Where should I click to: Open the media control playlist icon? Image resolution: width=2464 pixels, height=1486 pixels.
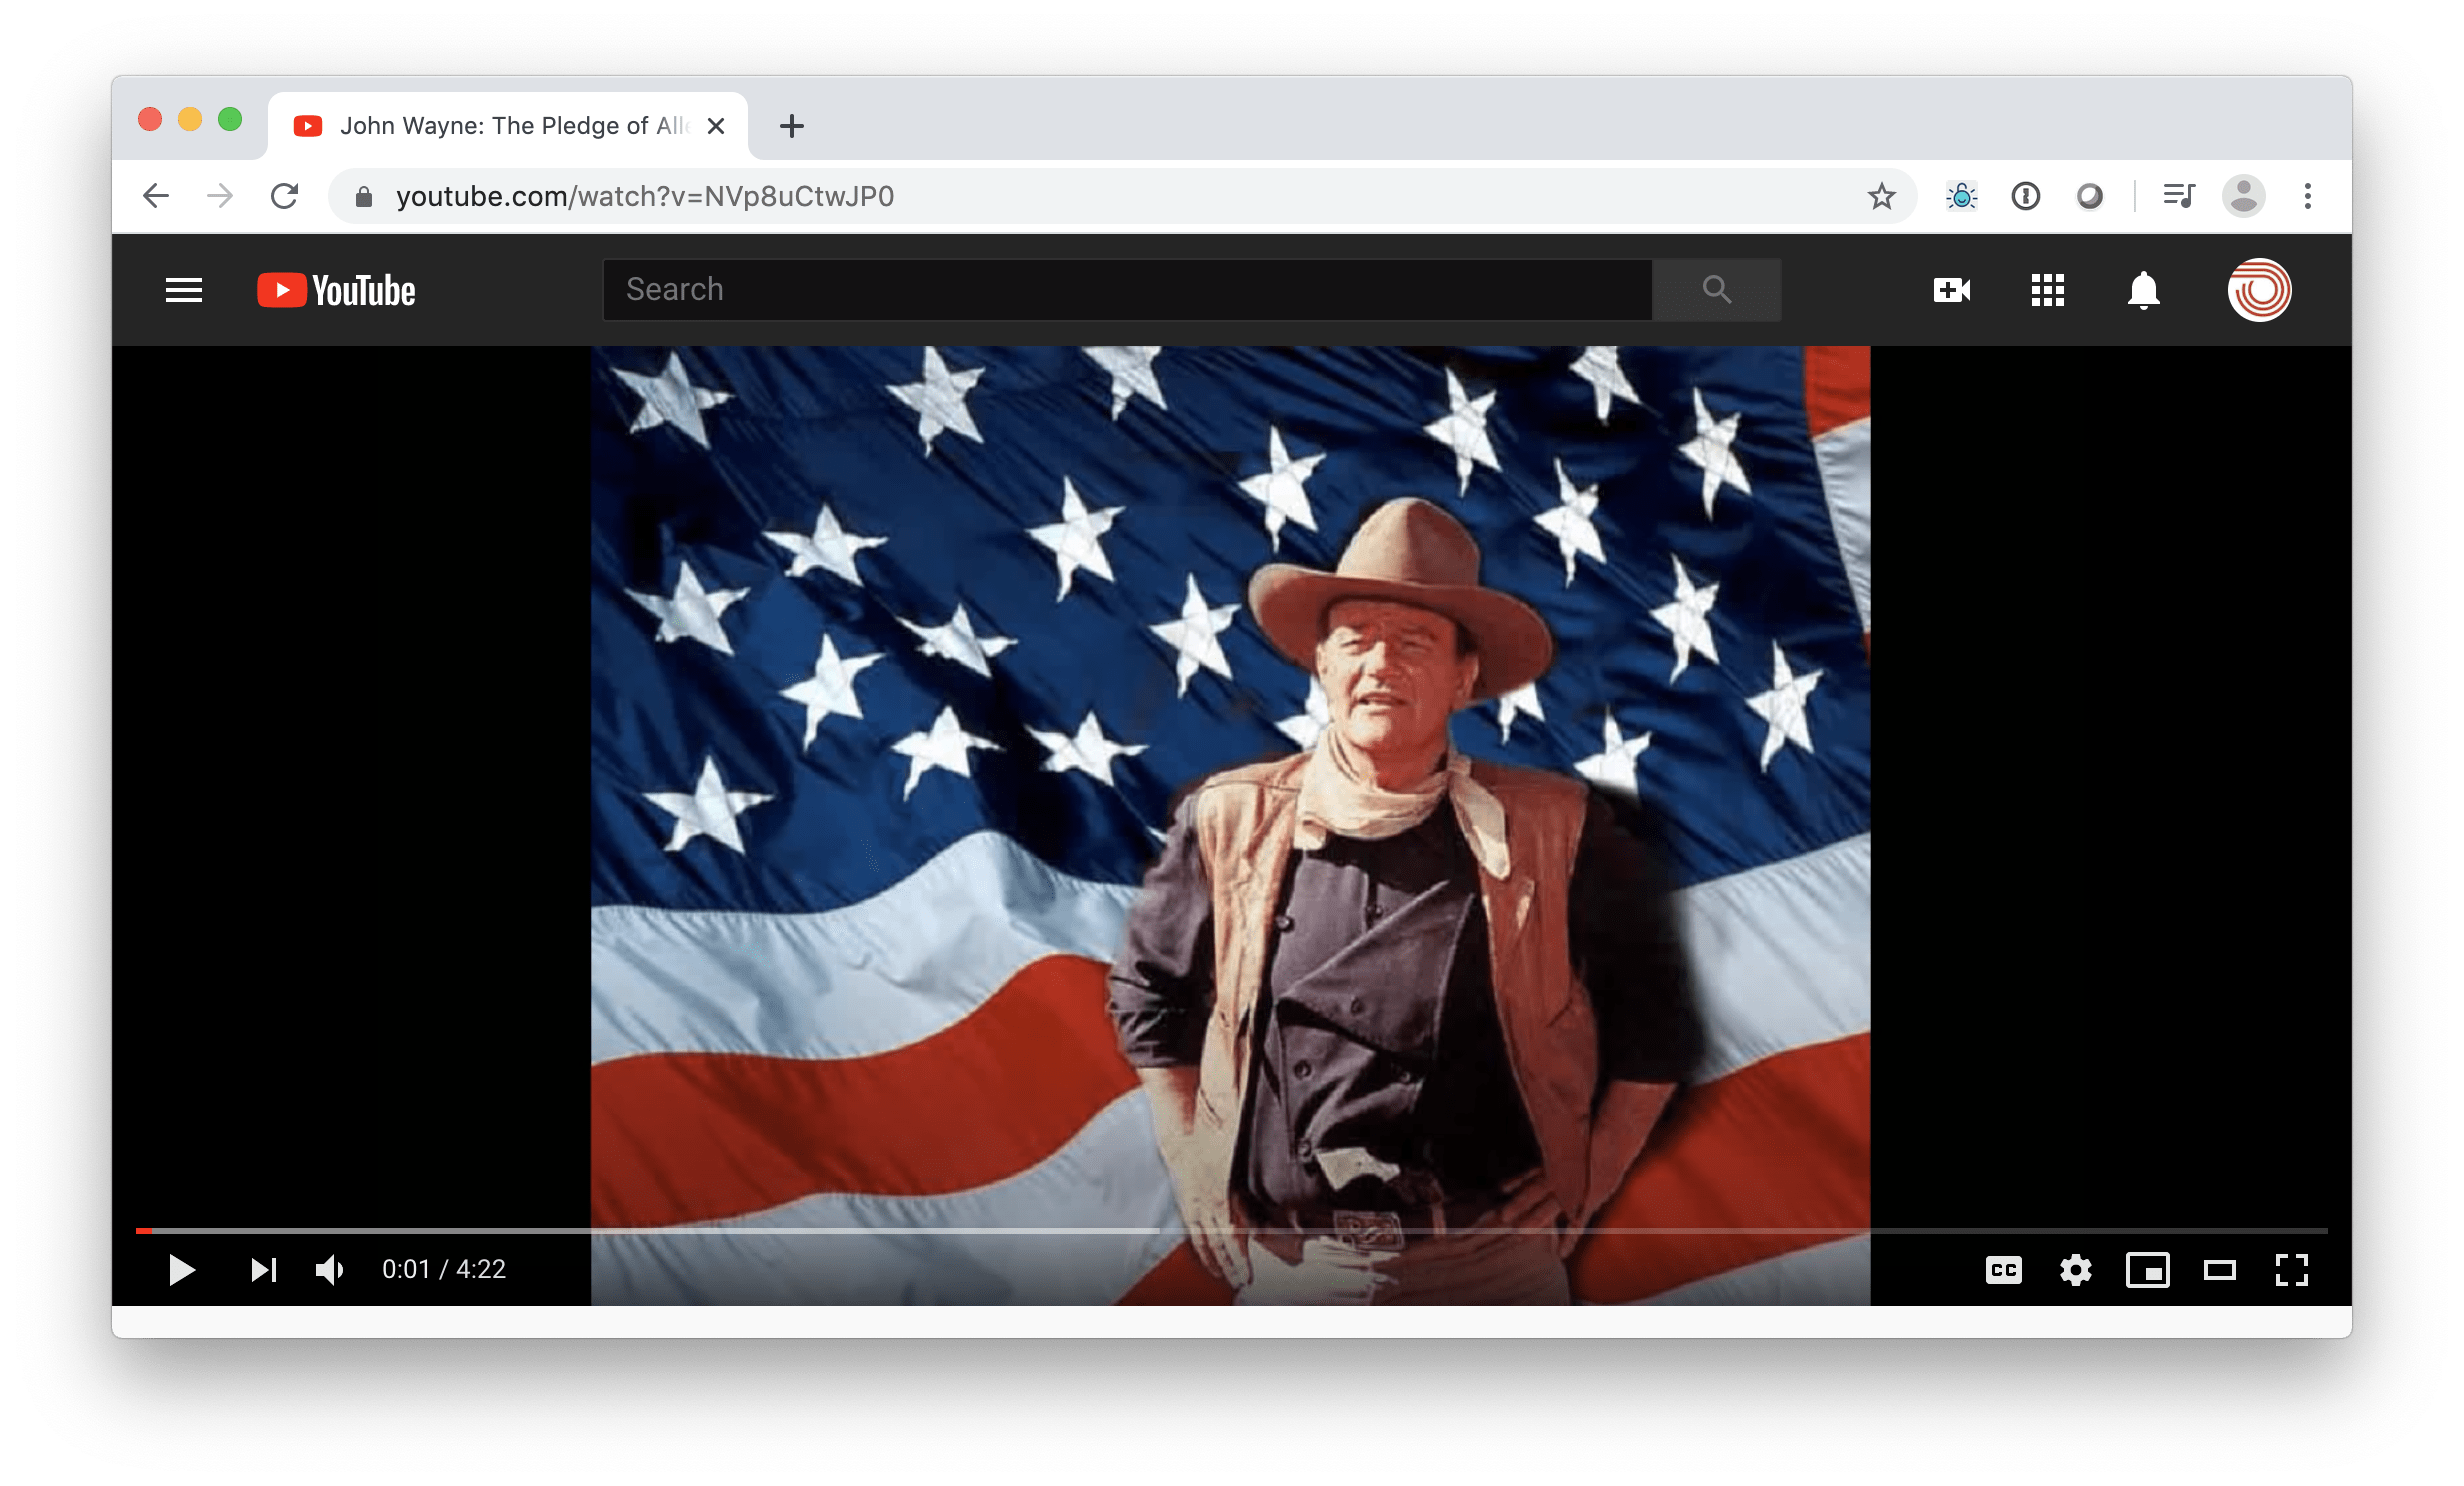[2178, 196]
